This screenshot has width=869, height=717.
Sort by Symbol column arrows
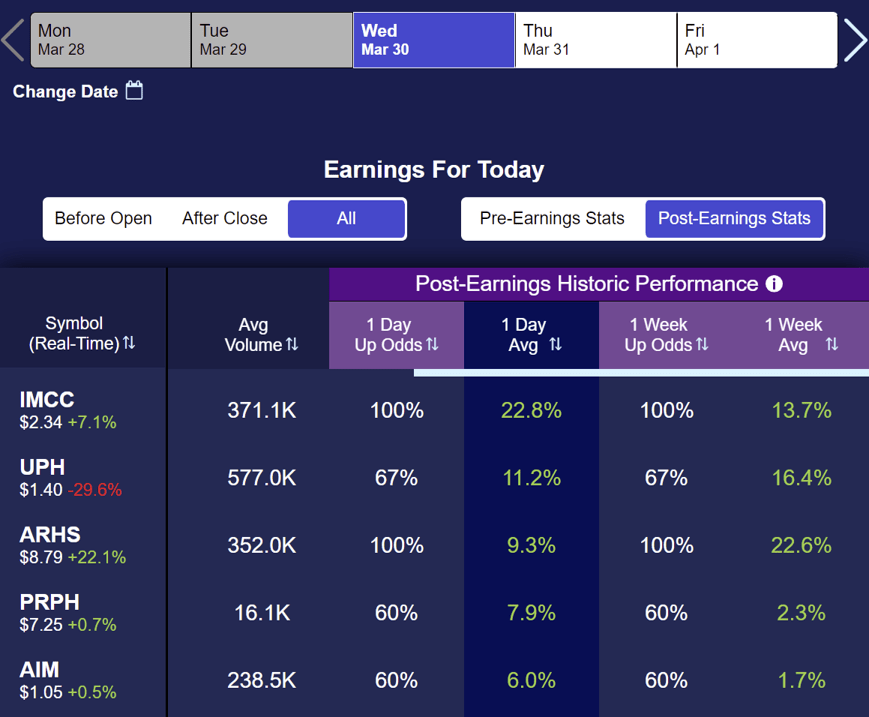point(129,343)
